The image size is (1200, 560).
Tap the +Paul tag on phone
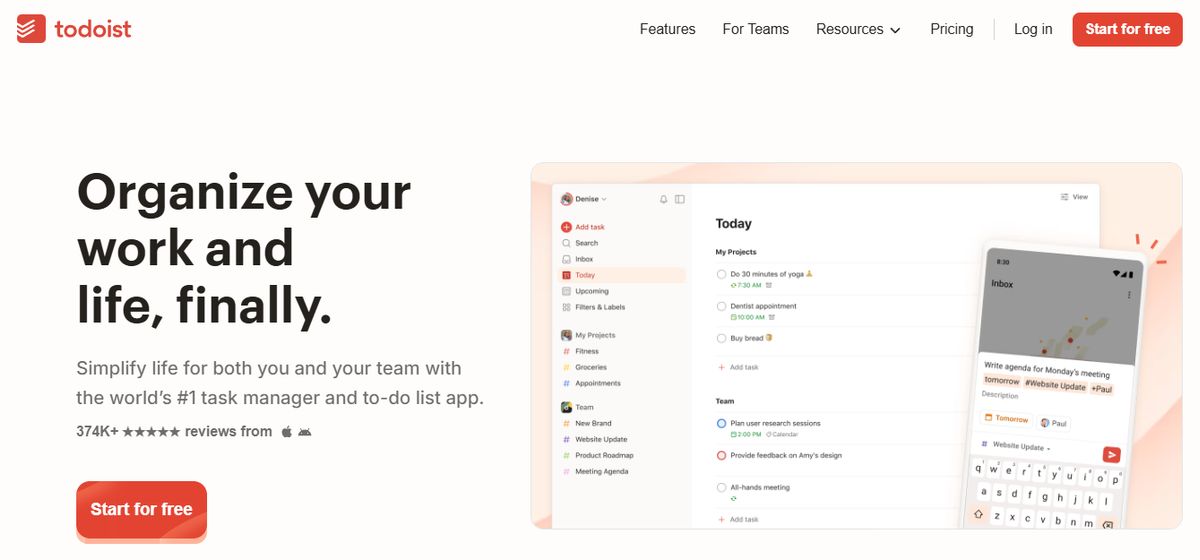[1101, 388]
